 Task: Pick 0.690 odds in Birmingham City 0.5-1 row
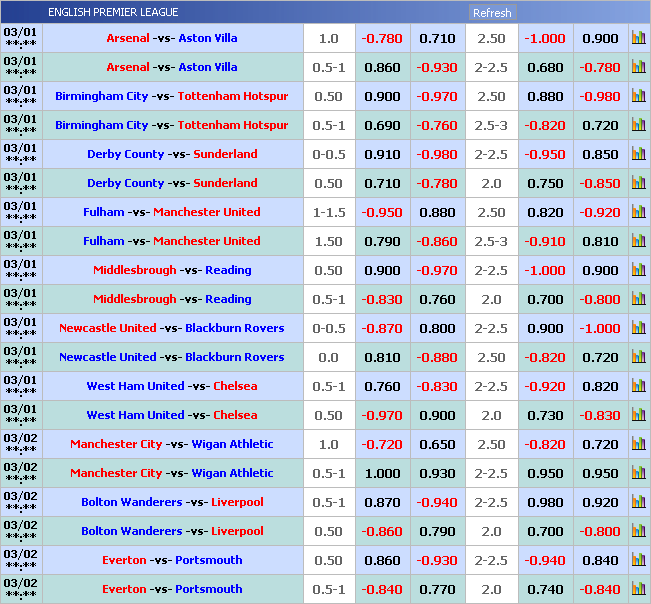point(382,126)
